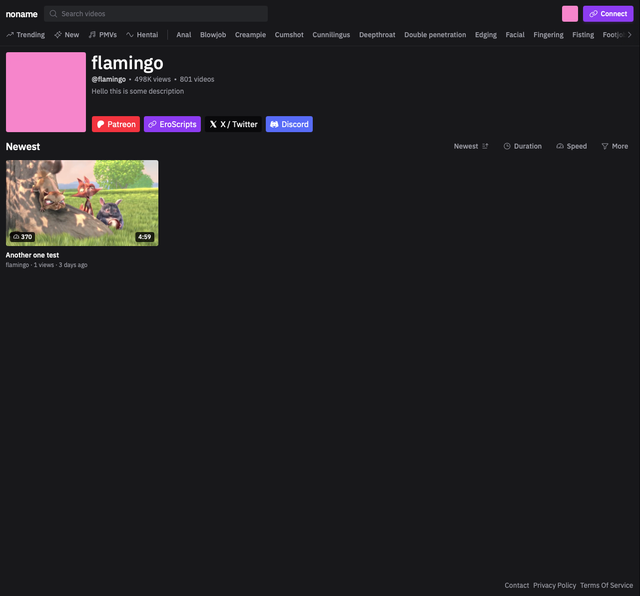
Task: Open the EroScripts link button
Action: 172,124
